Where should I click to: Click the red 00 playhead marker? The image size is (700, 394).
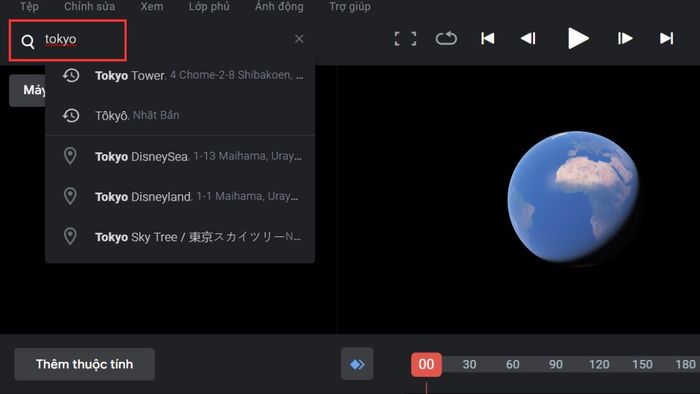click(426, 365)
